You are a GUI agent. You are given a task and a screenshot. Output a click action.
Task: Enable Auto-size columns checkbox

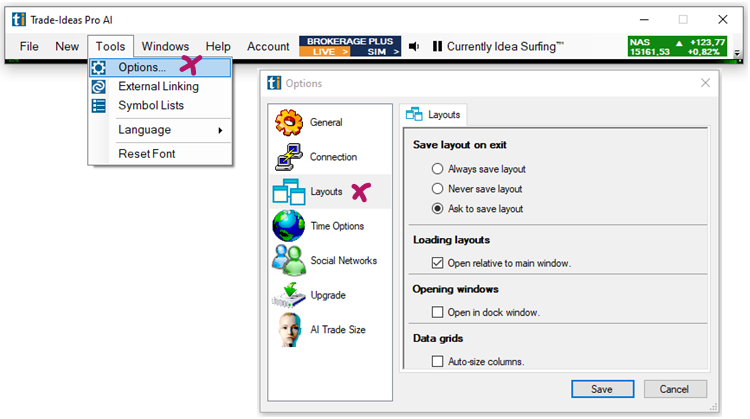click(x=437, y=361)
